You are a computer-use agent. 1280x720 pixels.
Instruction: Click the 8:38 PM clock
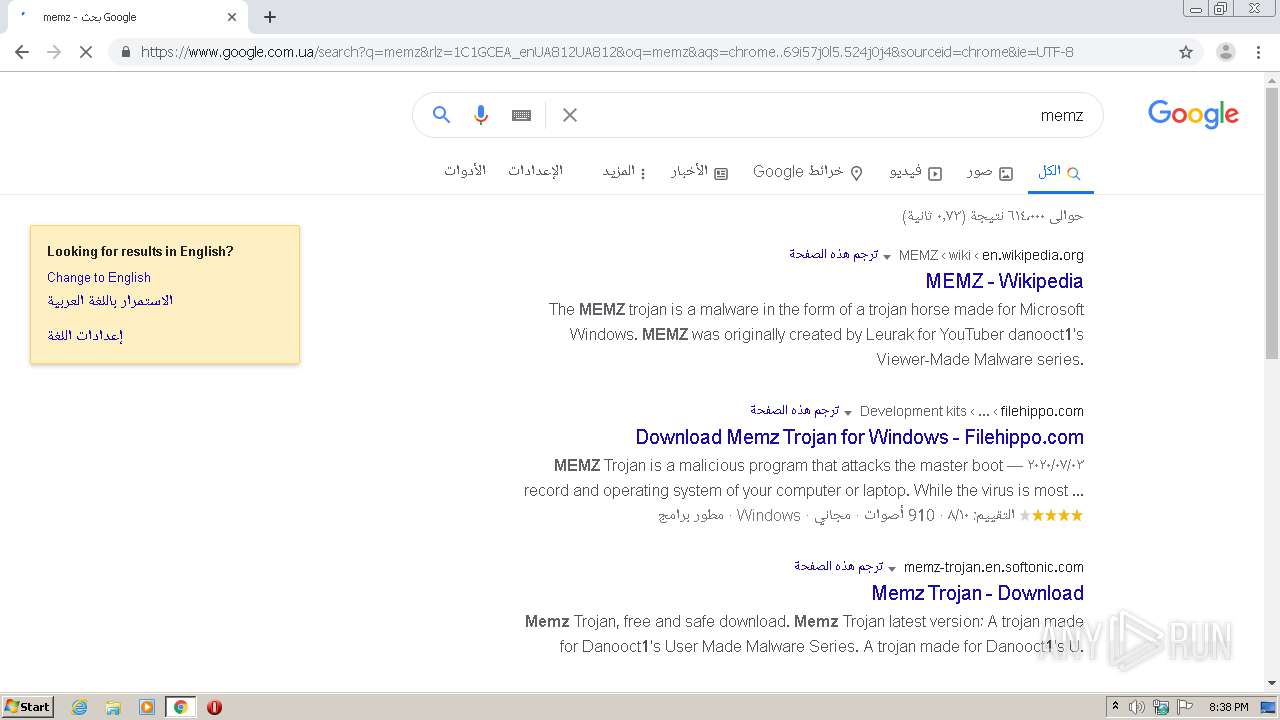(x=1229, y=707)
